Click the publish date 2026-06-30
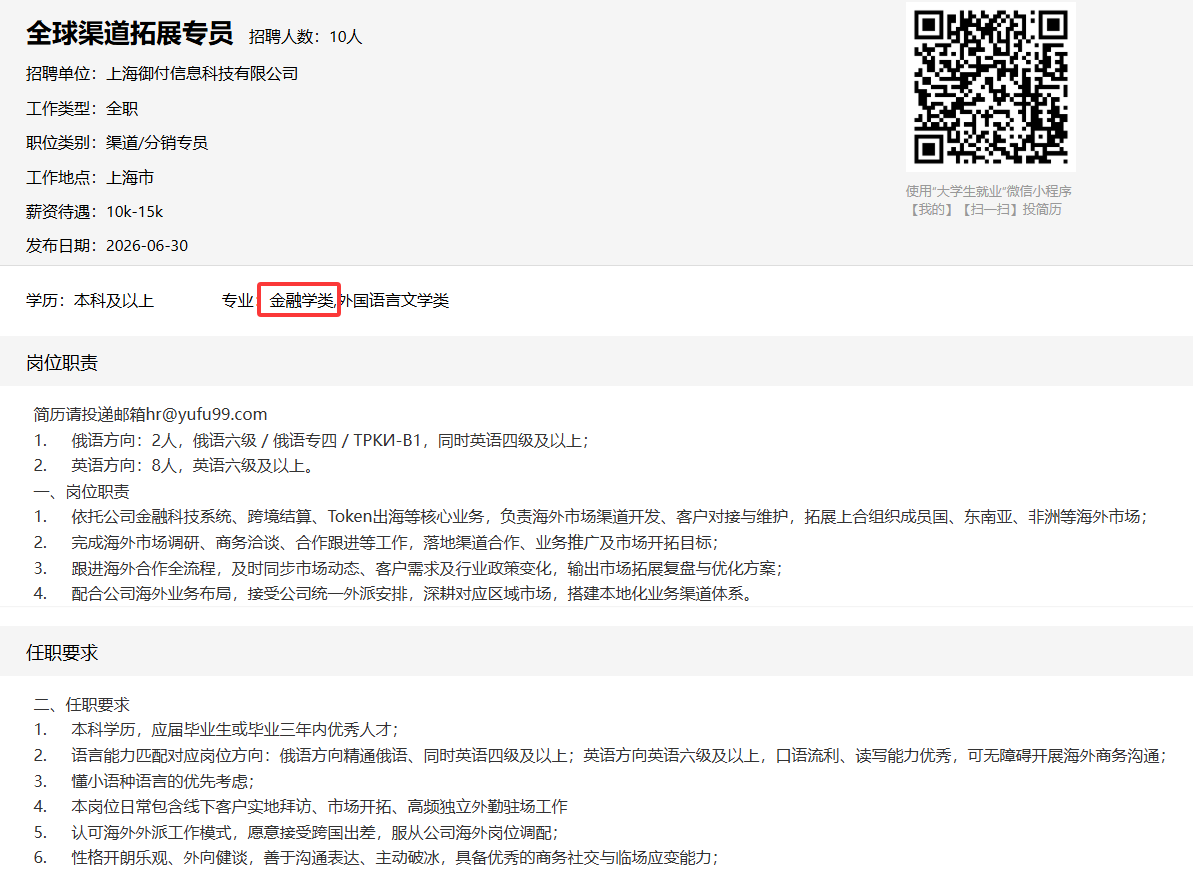 click(x=147, y=246)
